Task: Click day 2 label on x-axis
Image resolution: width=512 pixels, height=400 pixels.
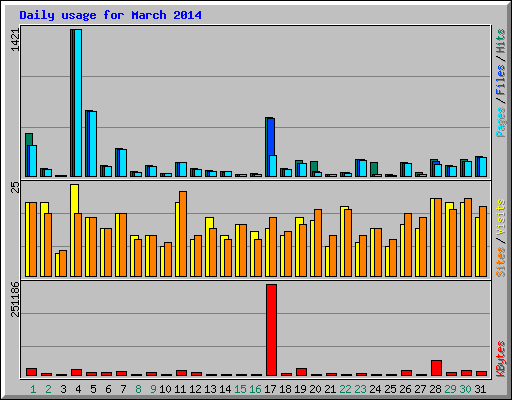Action: [48, 389]
